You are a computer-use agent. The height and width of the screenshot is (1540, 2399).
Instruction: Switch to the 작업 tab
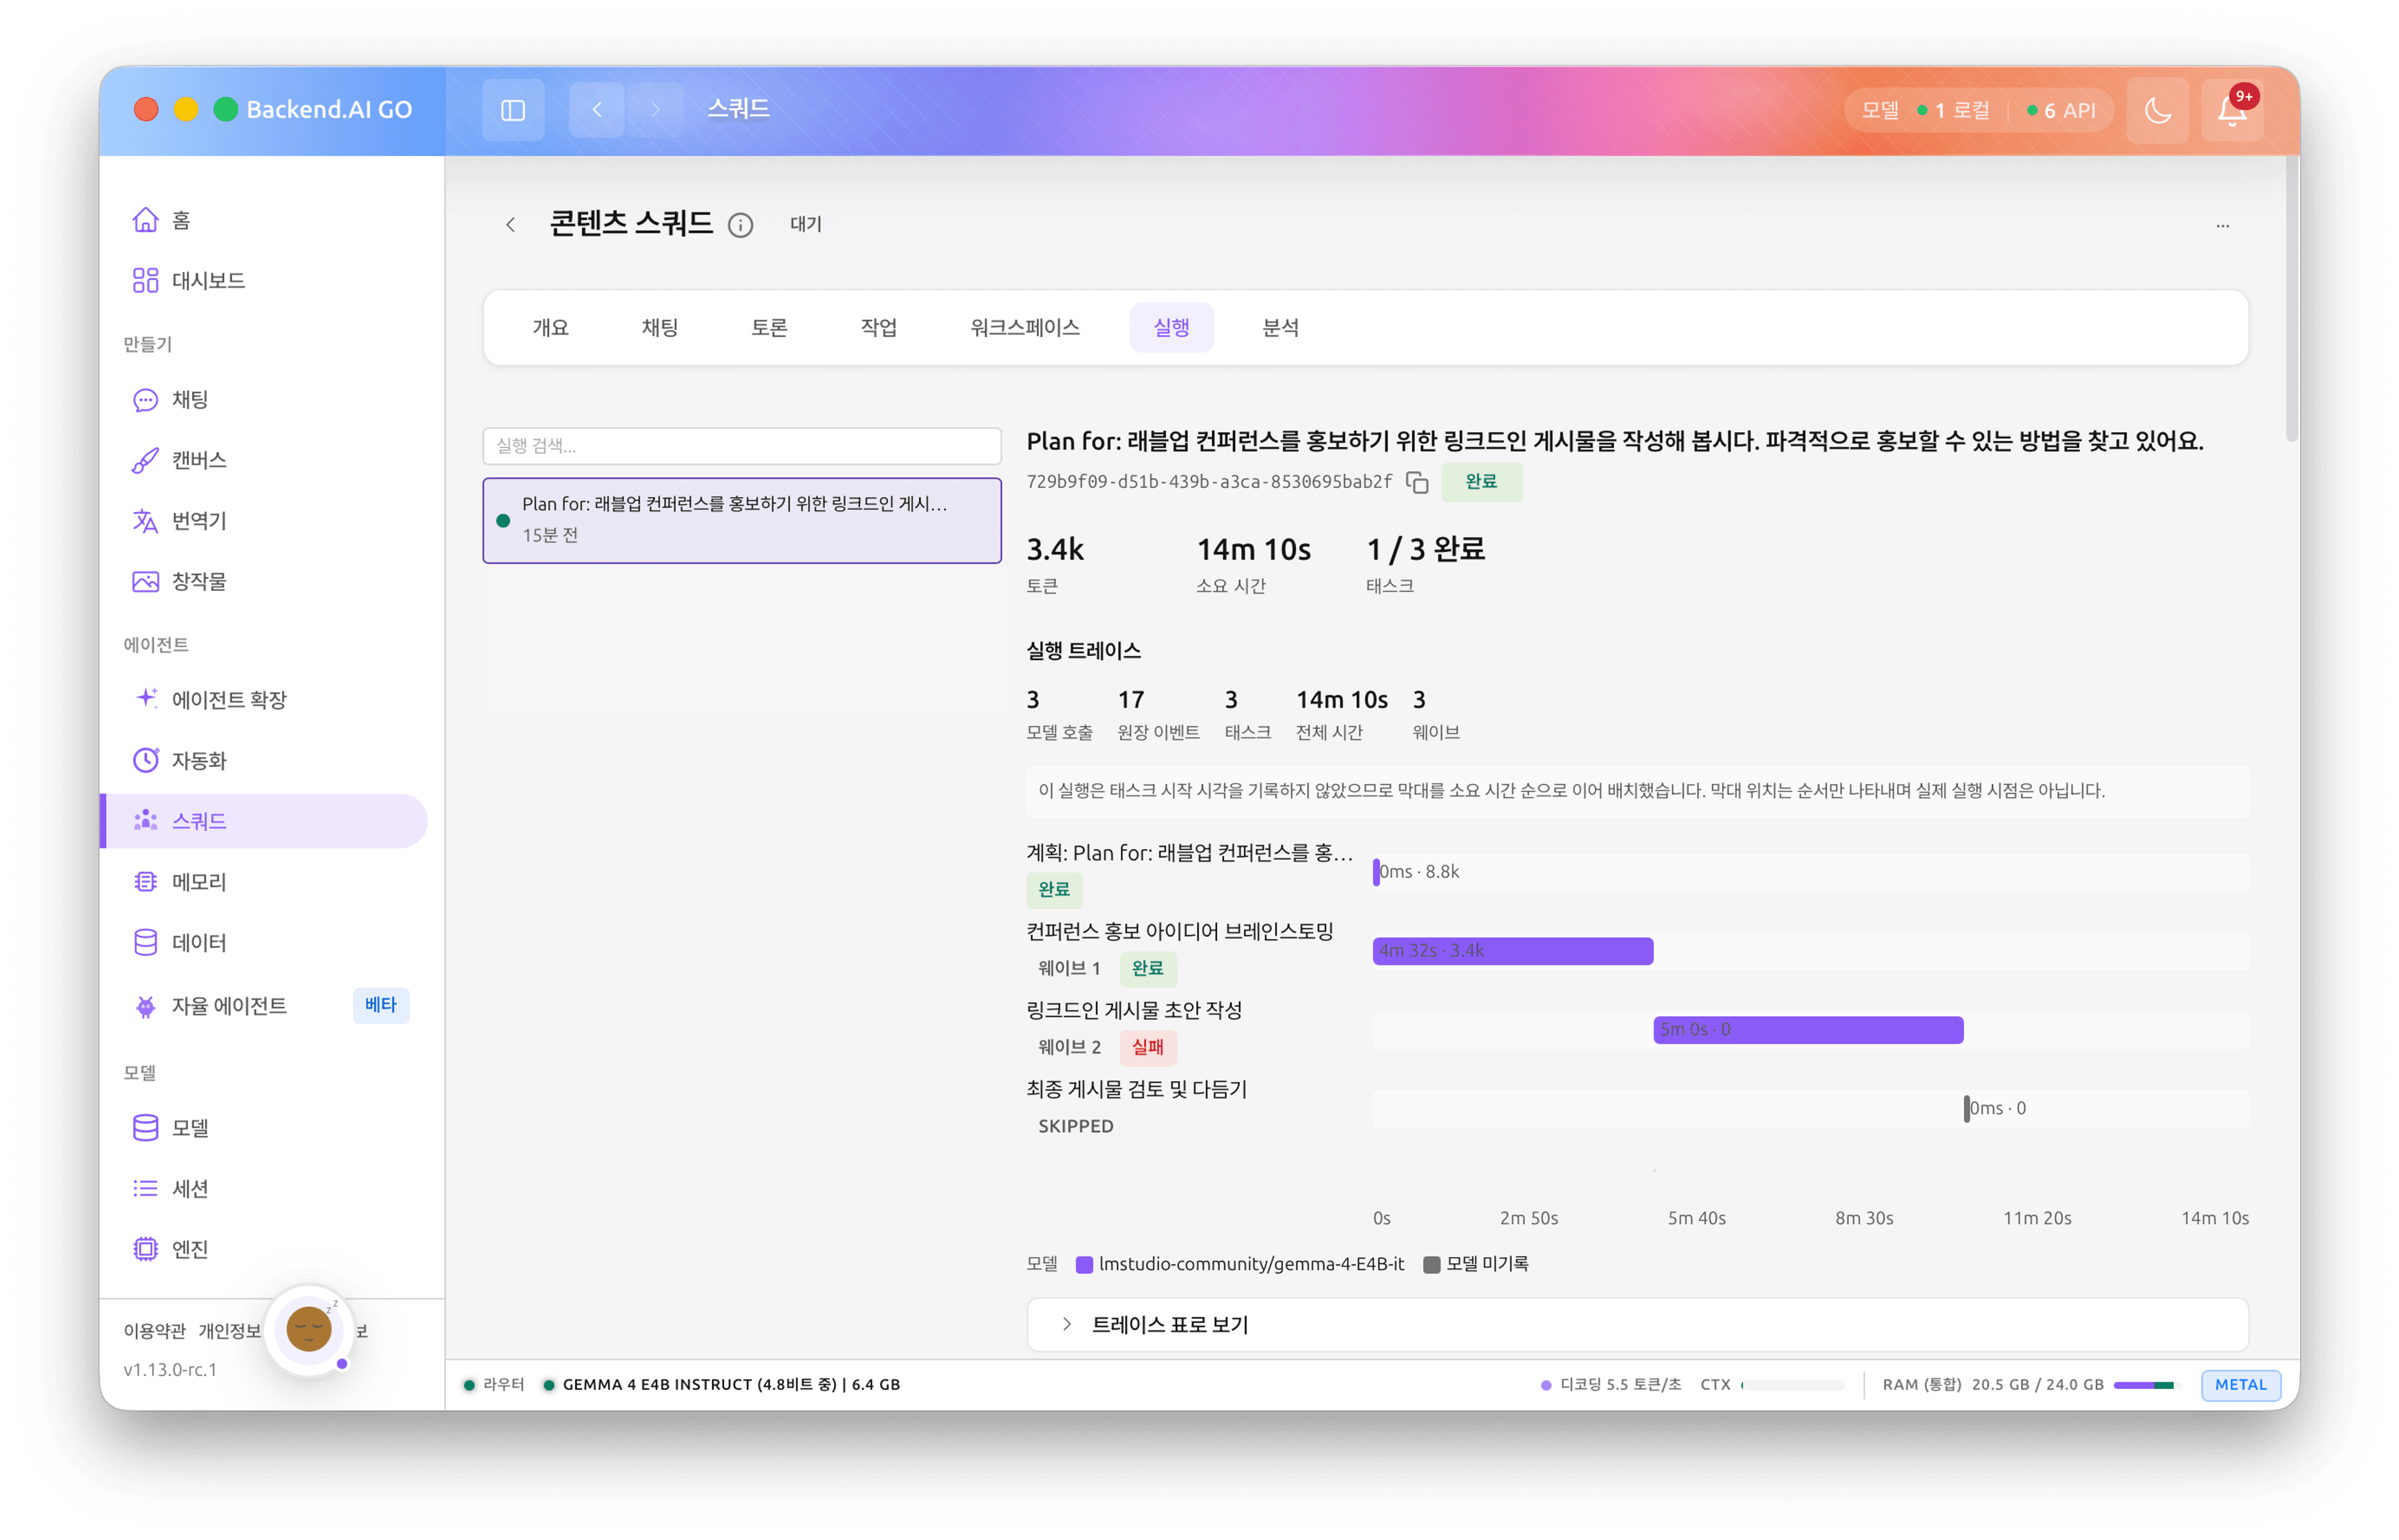click(x=879, y=328)
